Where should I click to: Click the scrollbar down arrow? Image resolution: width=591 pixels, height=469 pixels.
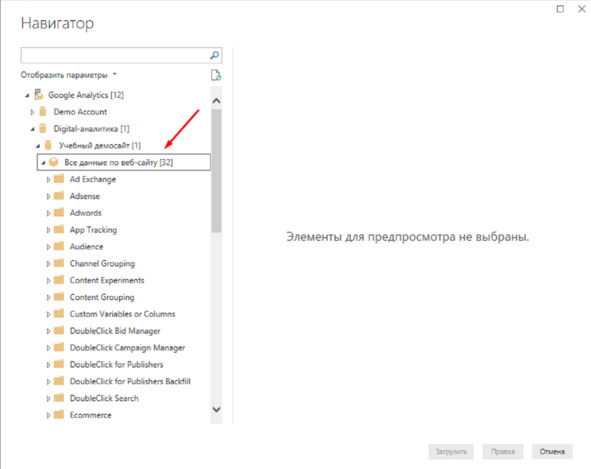[x=216, y=409]
